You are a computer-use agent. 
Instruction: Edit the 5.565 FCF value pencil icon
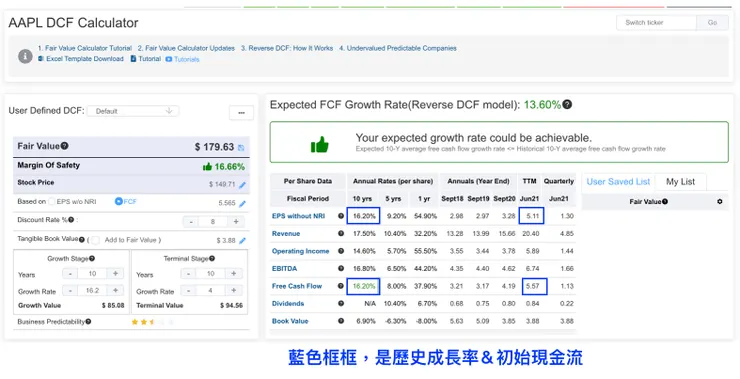(243, 204)
